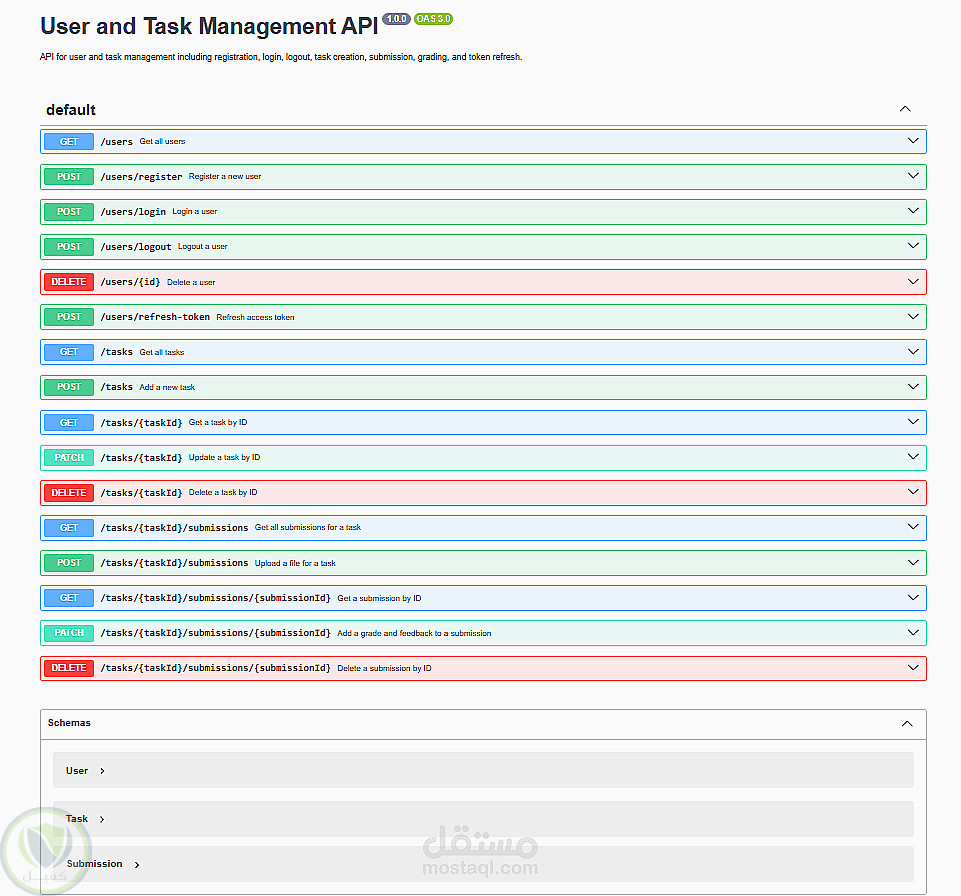
Task: Click the 'Delete a submission by ID' summary
Action: (x=384, y=669)
